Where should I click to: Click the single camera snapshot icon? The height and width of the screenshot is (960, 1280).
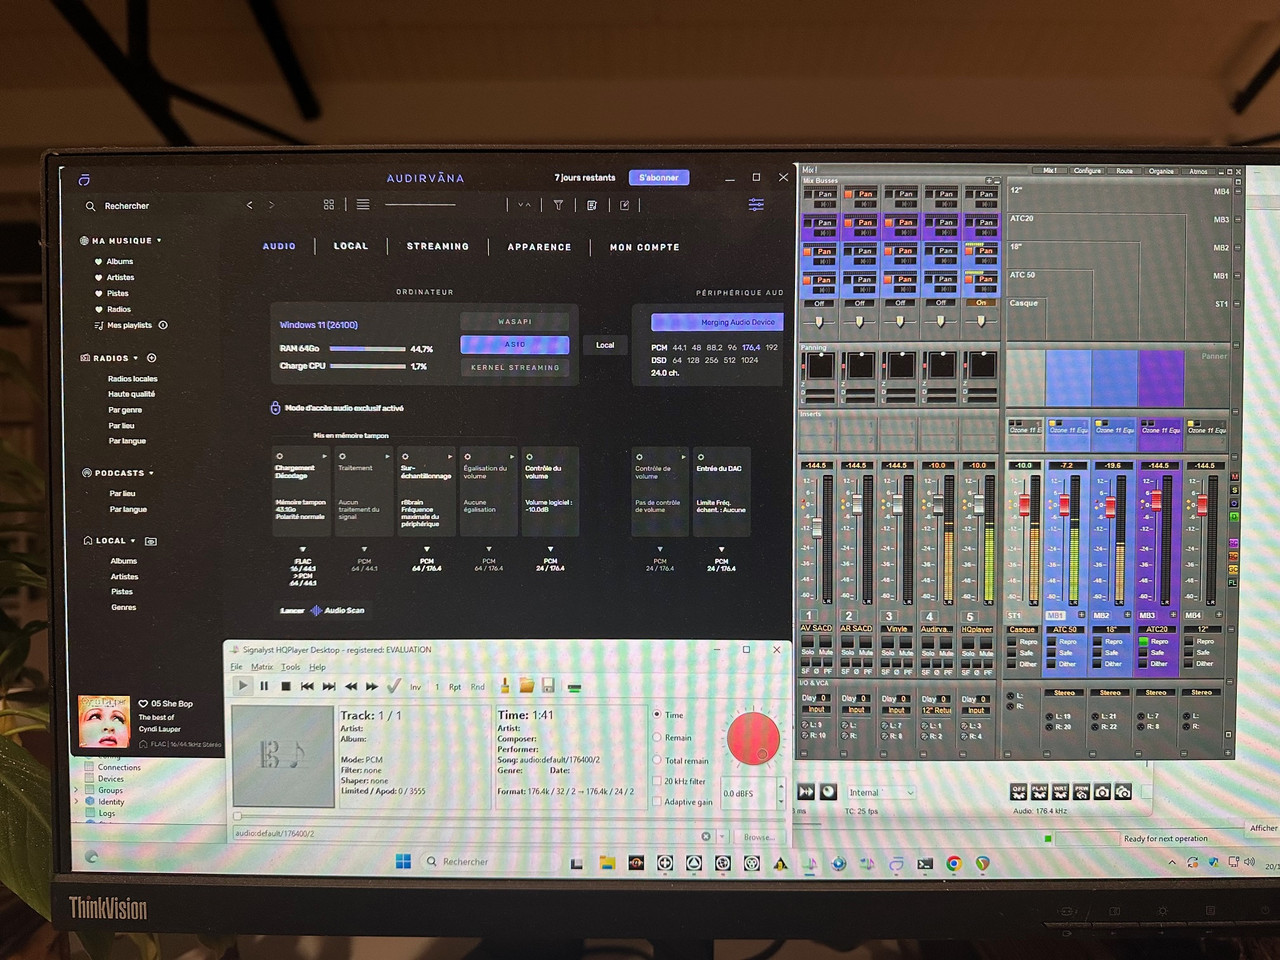pos(1102,791)
